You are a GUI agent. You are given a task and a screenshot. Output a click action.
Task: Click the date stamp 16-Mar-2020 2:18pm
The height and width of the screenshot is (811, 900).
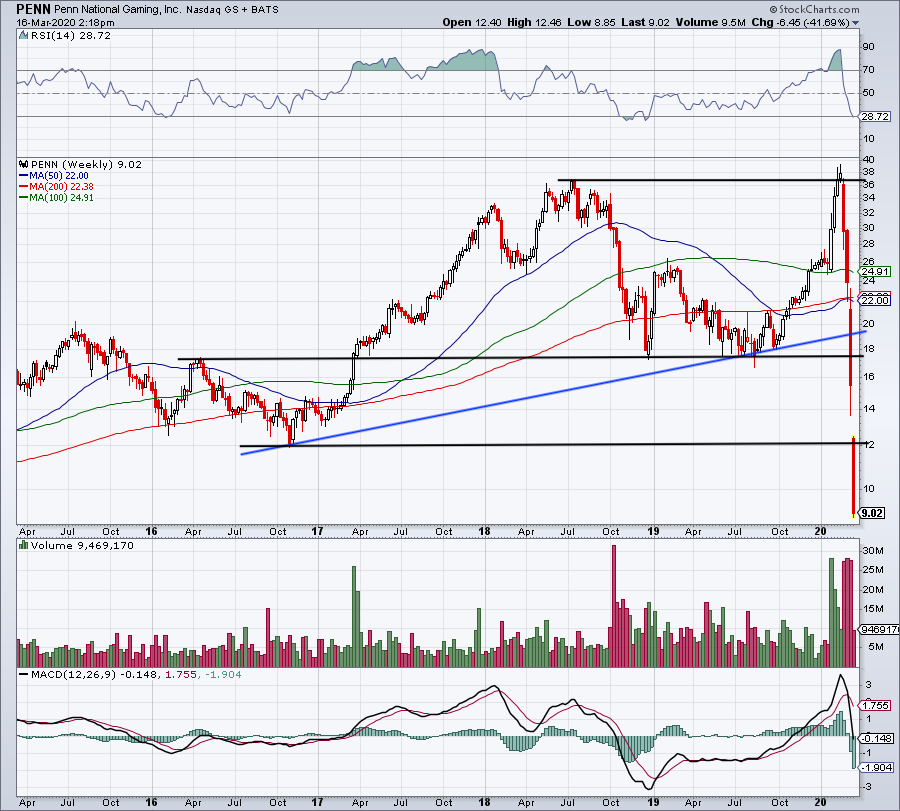[x=65, y=23]
